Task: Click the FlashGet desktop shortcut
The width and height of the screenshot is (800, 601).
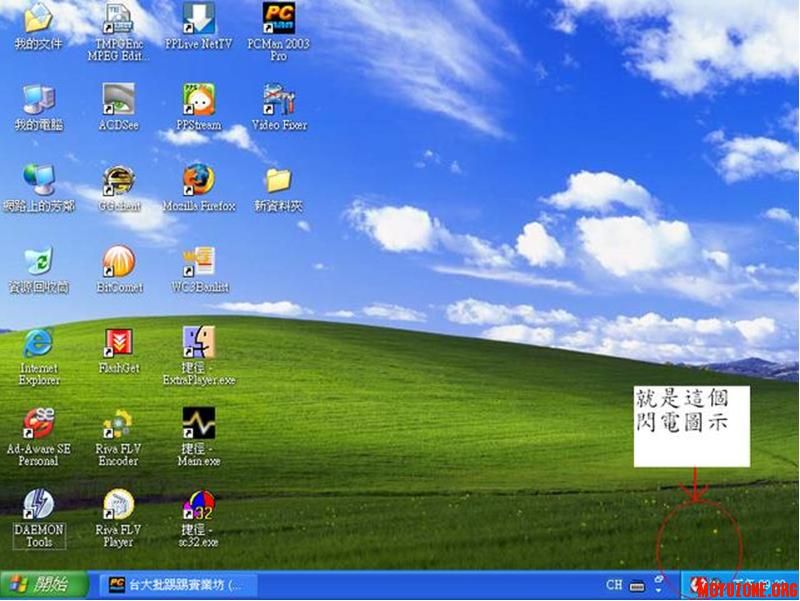Action: click(x=119, y=343)
